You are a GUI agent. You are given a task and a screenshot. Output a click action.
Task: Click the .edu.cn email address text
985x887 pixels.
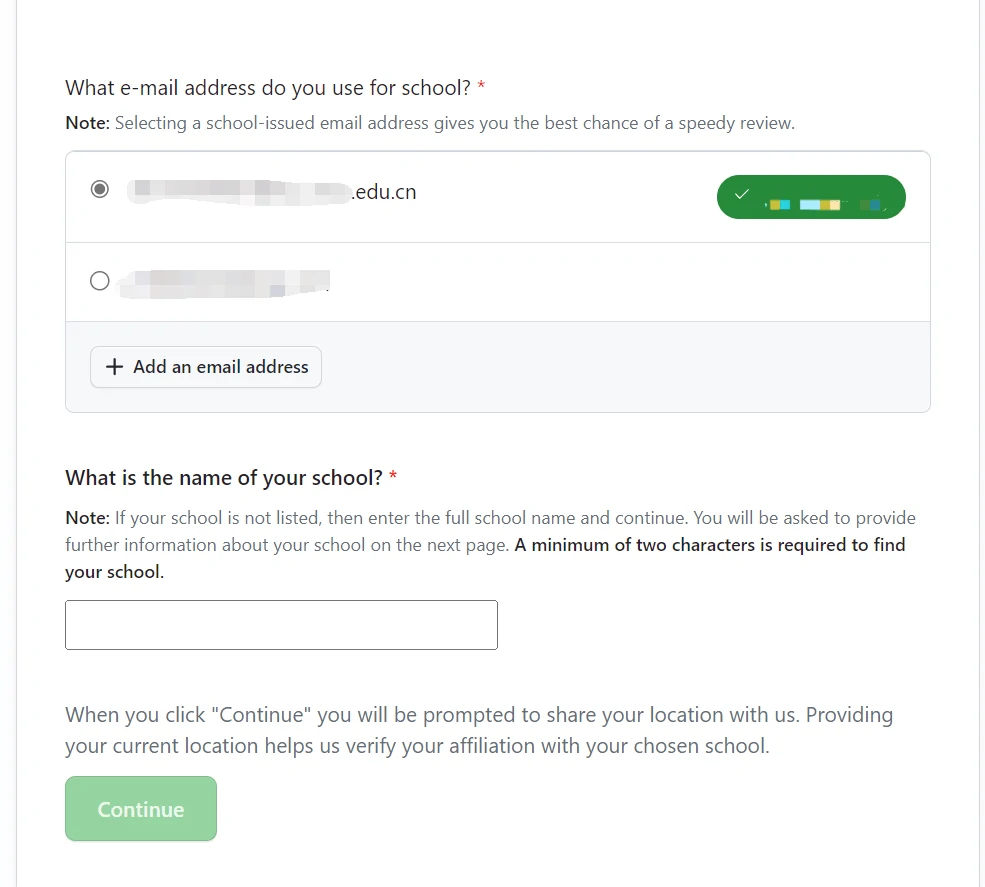coord(272,192)
